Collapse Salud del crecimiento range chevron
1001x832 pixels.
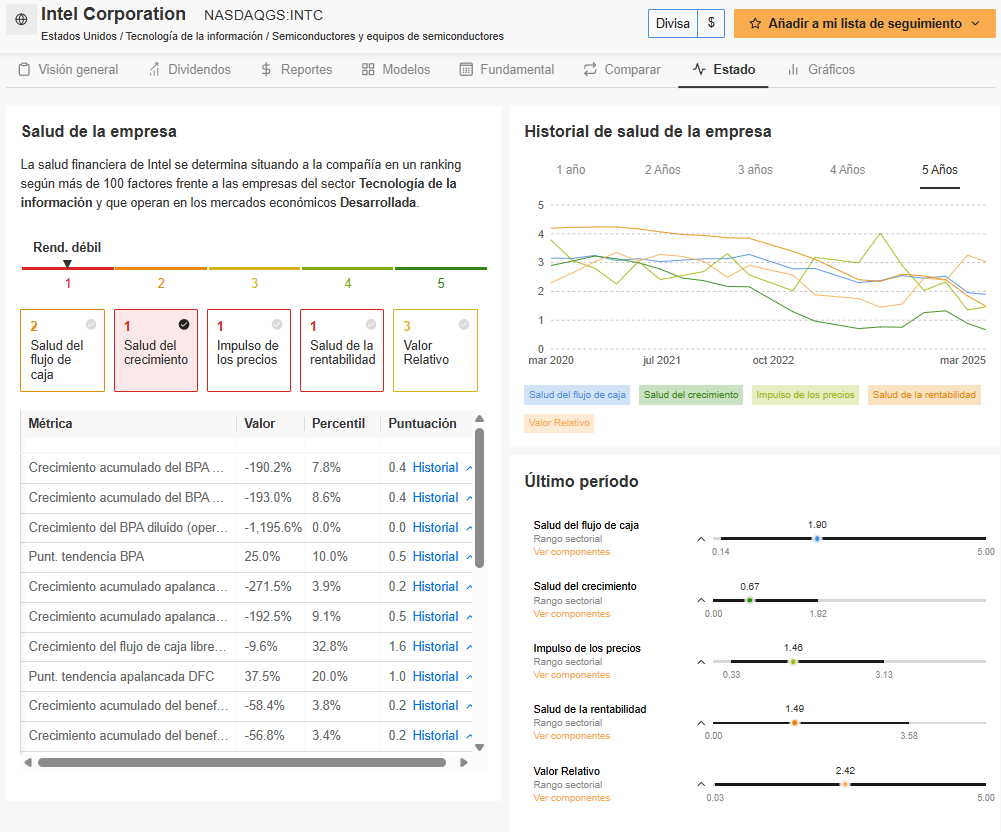701,600
